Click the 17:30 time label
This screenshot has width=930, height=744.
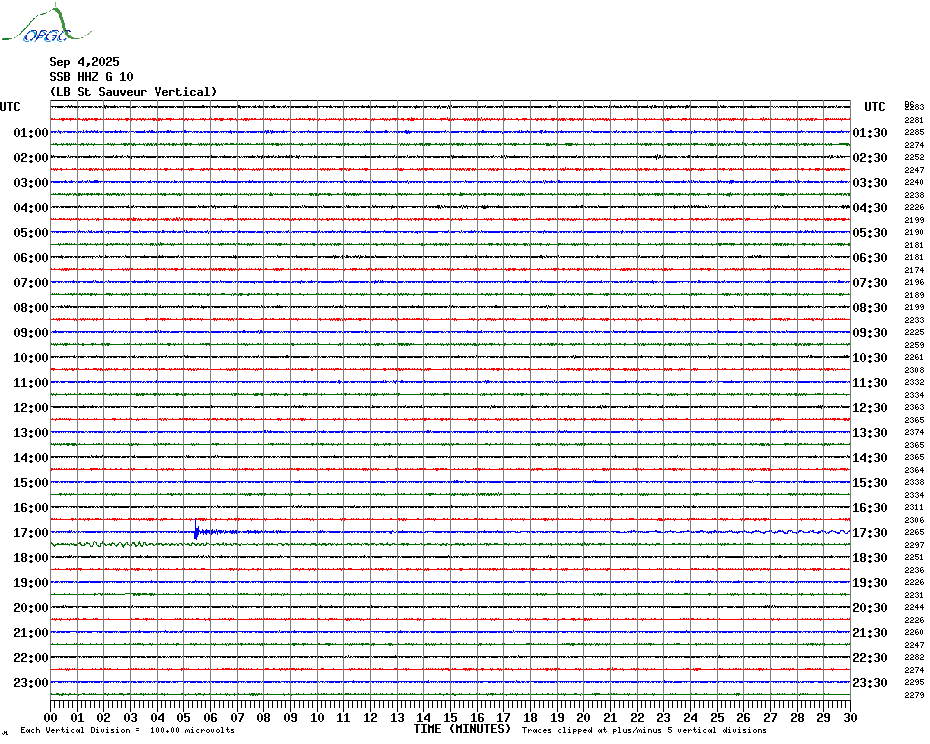coord(870,533)
